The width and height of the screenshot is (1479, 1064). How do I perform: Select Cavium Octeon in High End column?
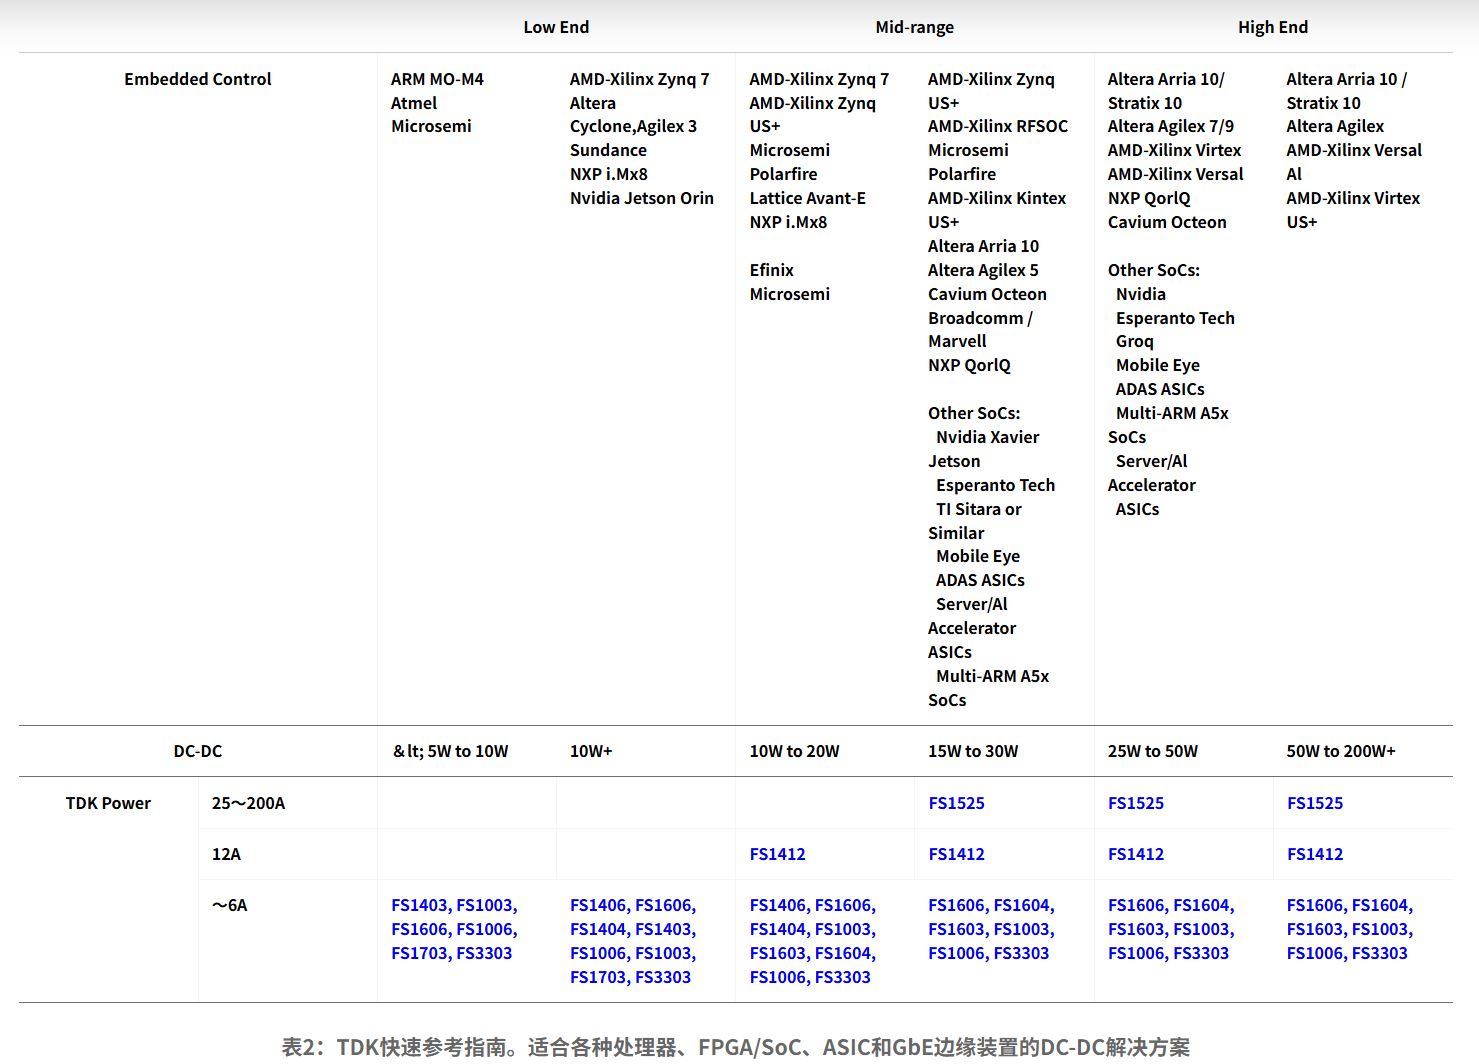coord(1166,222)
